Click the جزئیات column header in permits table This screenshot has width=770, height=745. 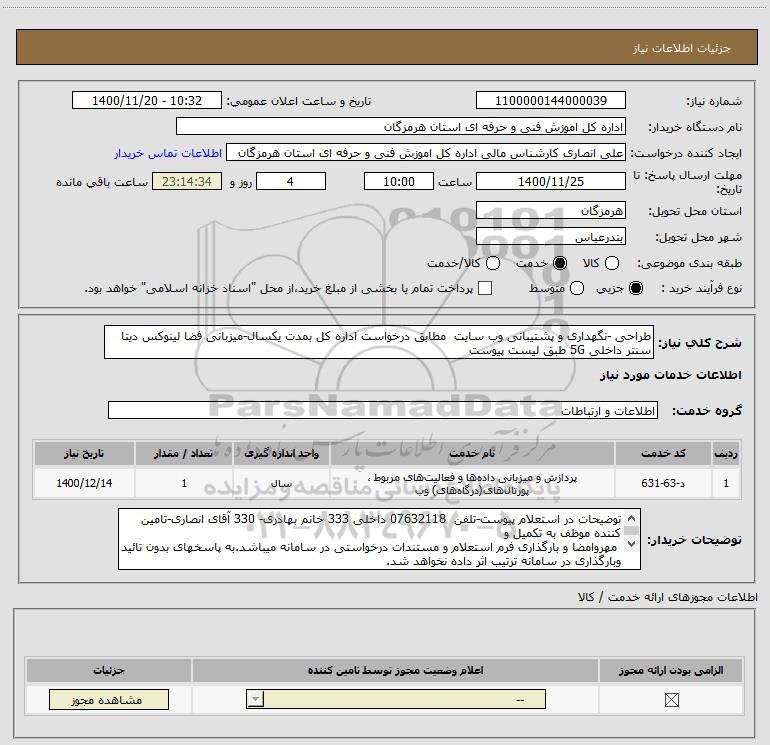point(109,670)
